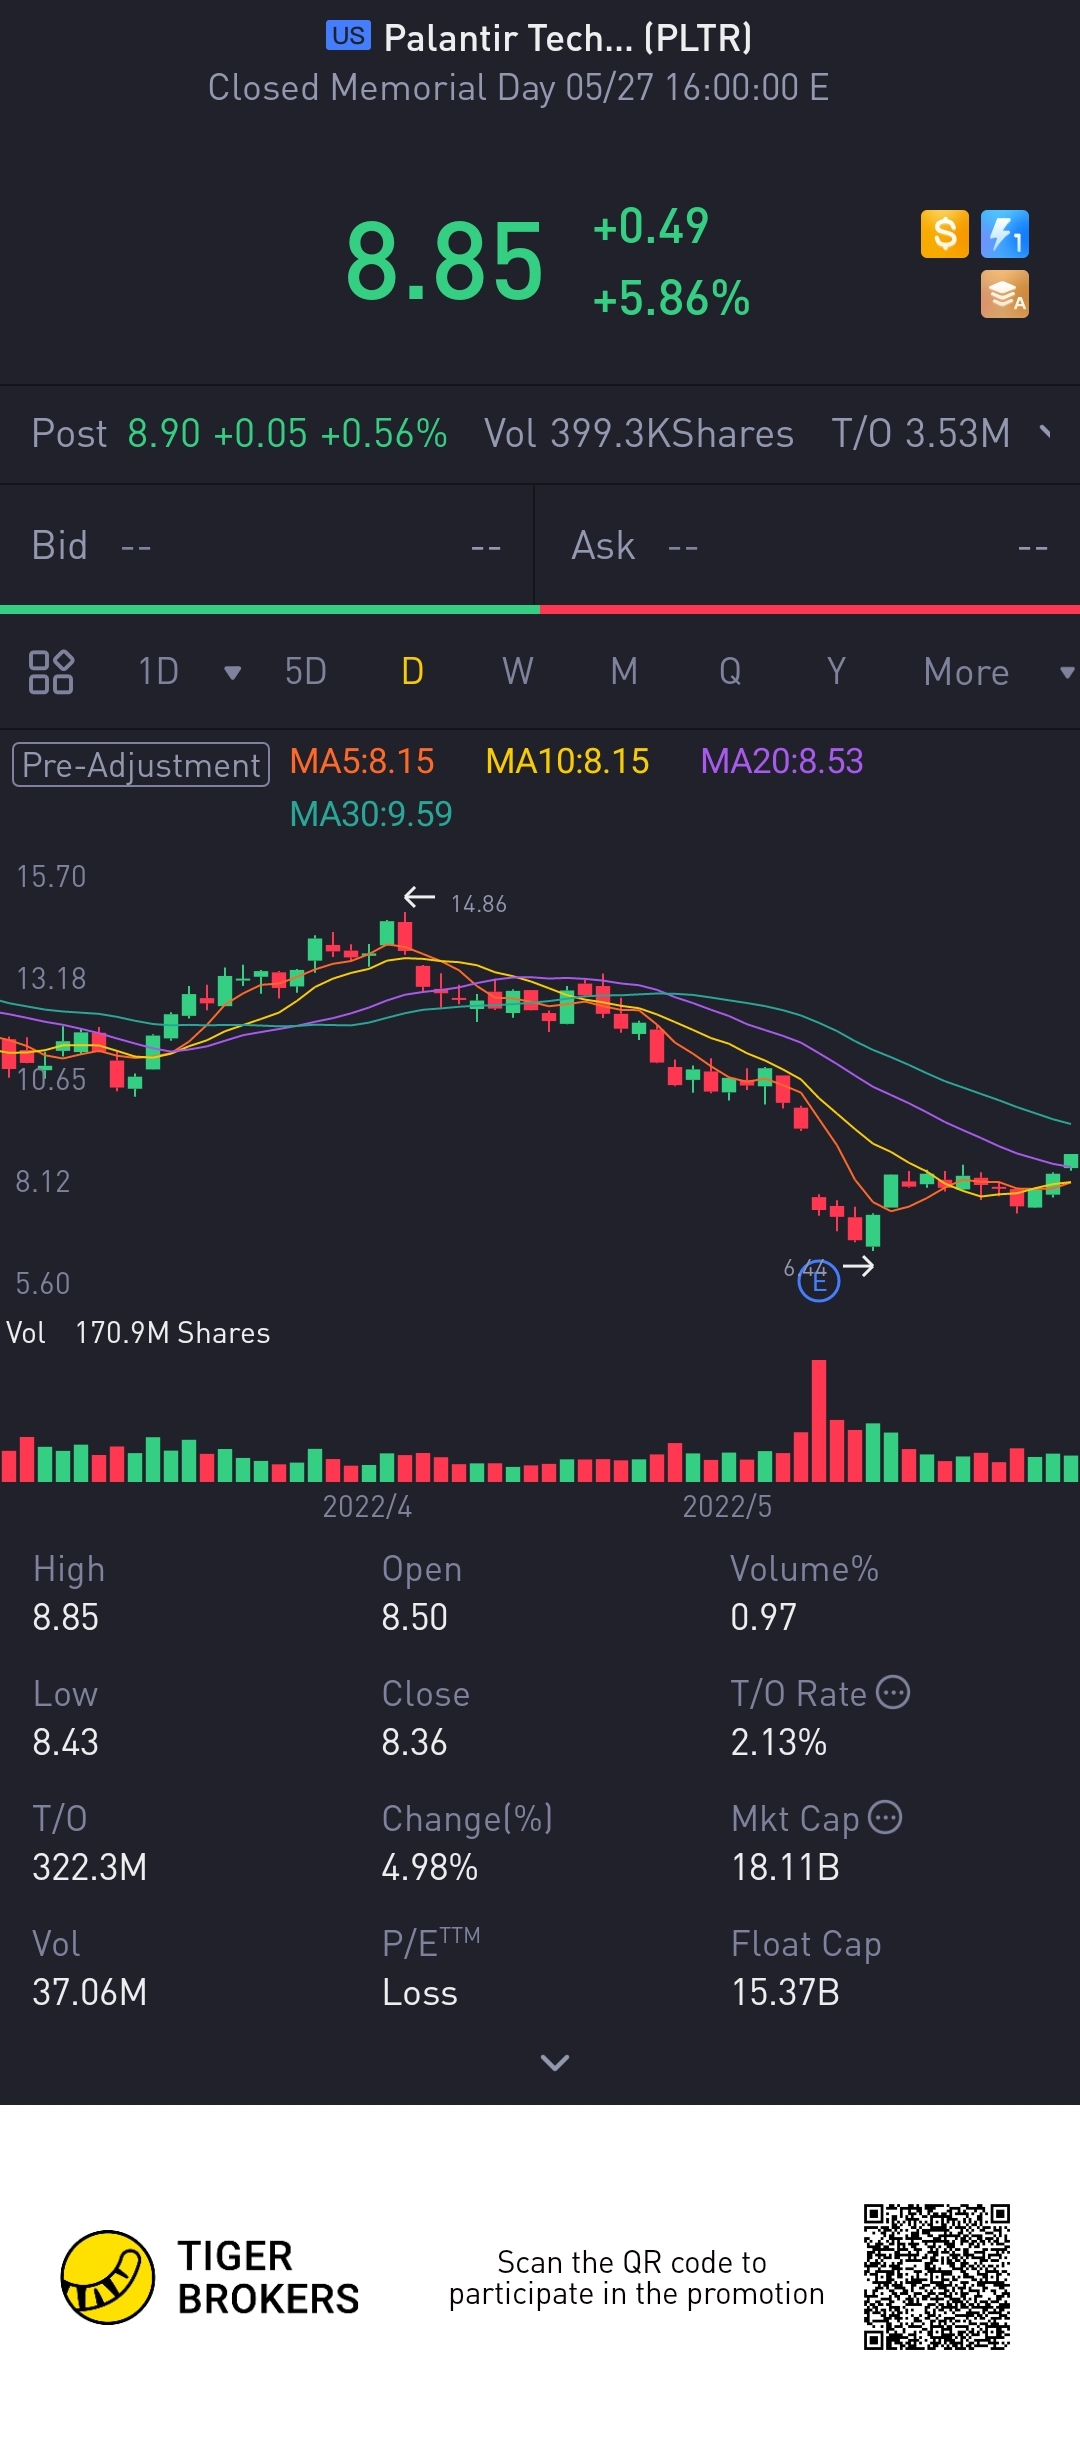Tap the MA10:8.15 indicator label

tap(567, 761)
